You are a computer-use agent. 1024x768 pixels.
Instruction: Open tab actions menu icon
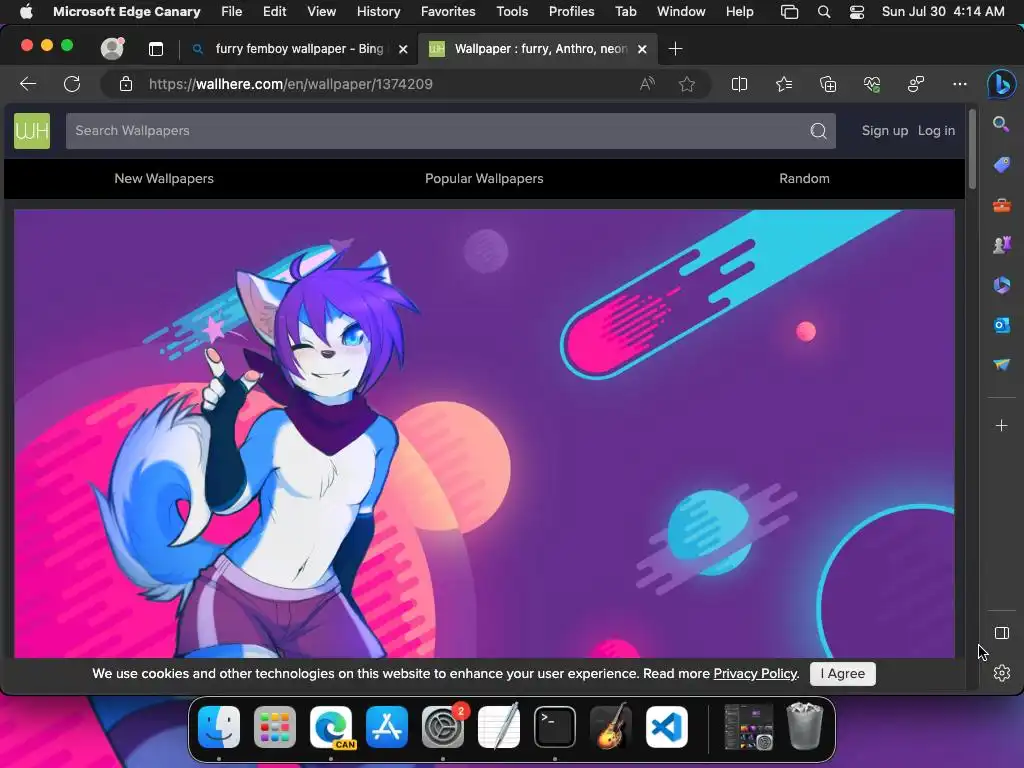[155, 49]
